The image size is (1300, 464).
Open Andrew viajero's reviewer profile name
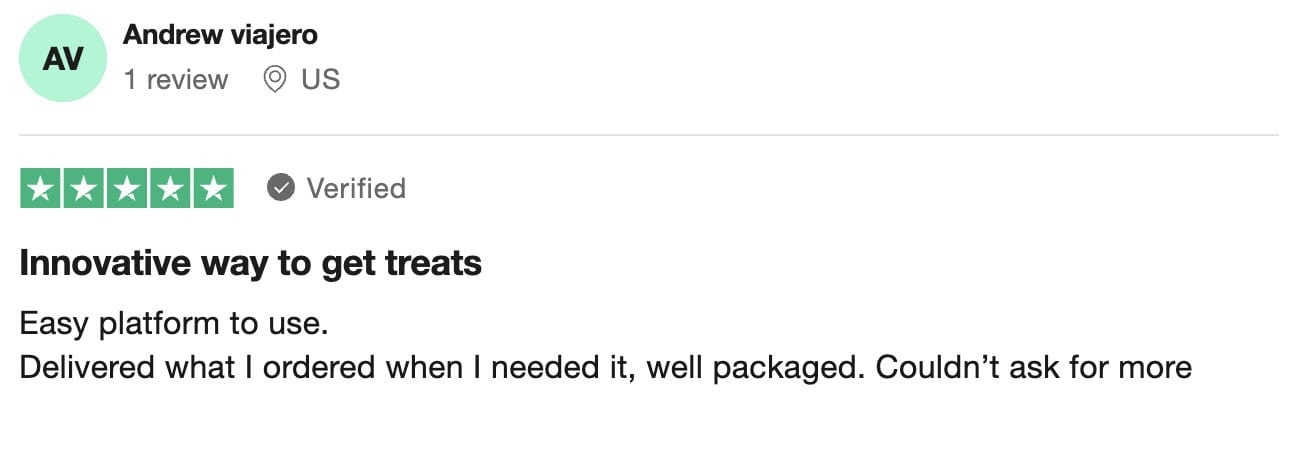point(220,35)
